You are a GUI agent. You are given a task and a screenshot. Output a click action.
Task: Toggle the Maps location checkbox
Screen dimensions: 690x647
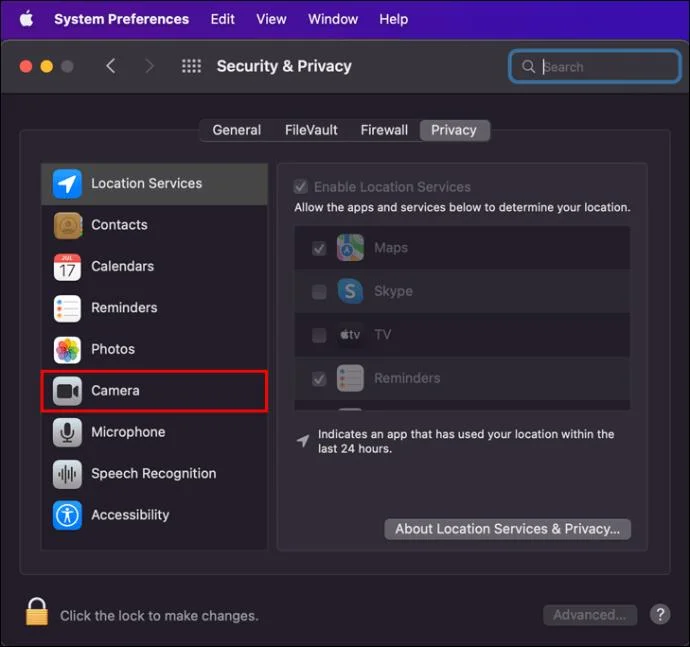click(x=319, y=248)
